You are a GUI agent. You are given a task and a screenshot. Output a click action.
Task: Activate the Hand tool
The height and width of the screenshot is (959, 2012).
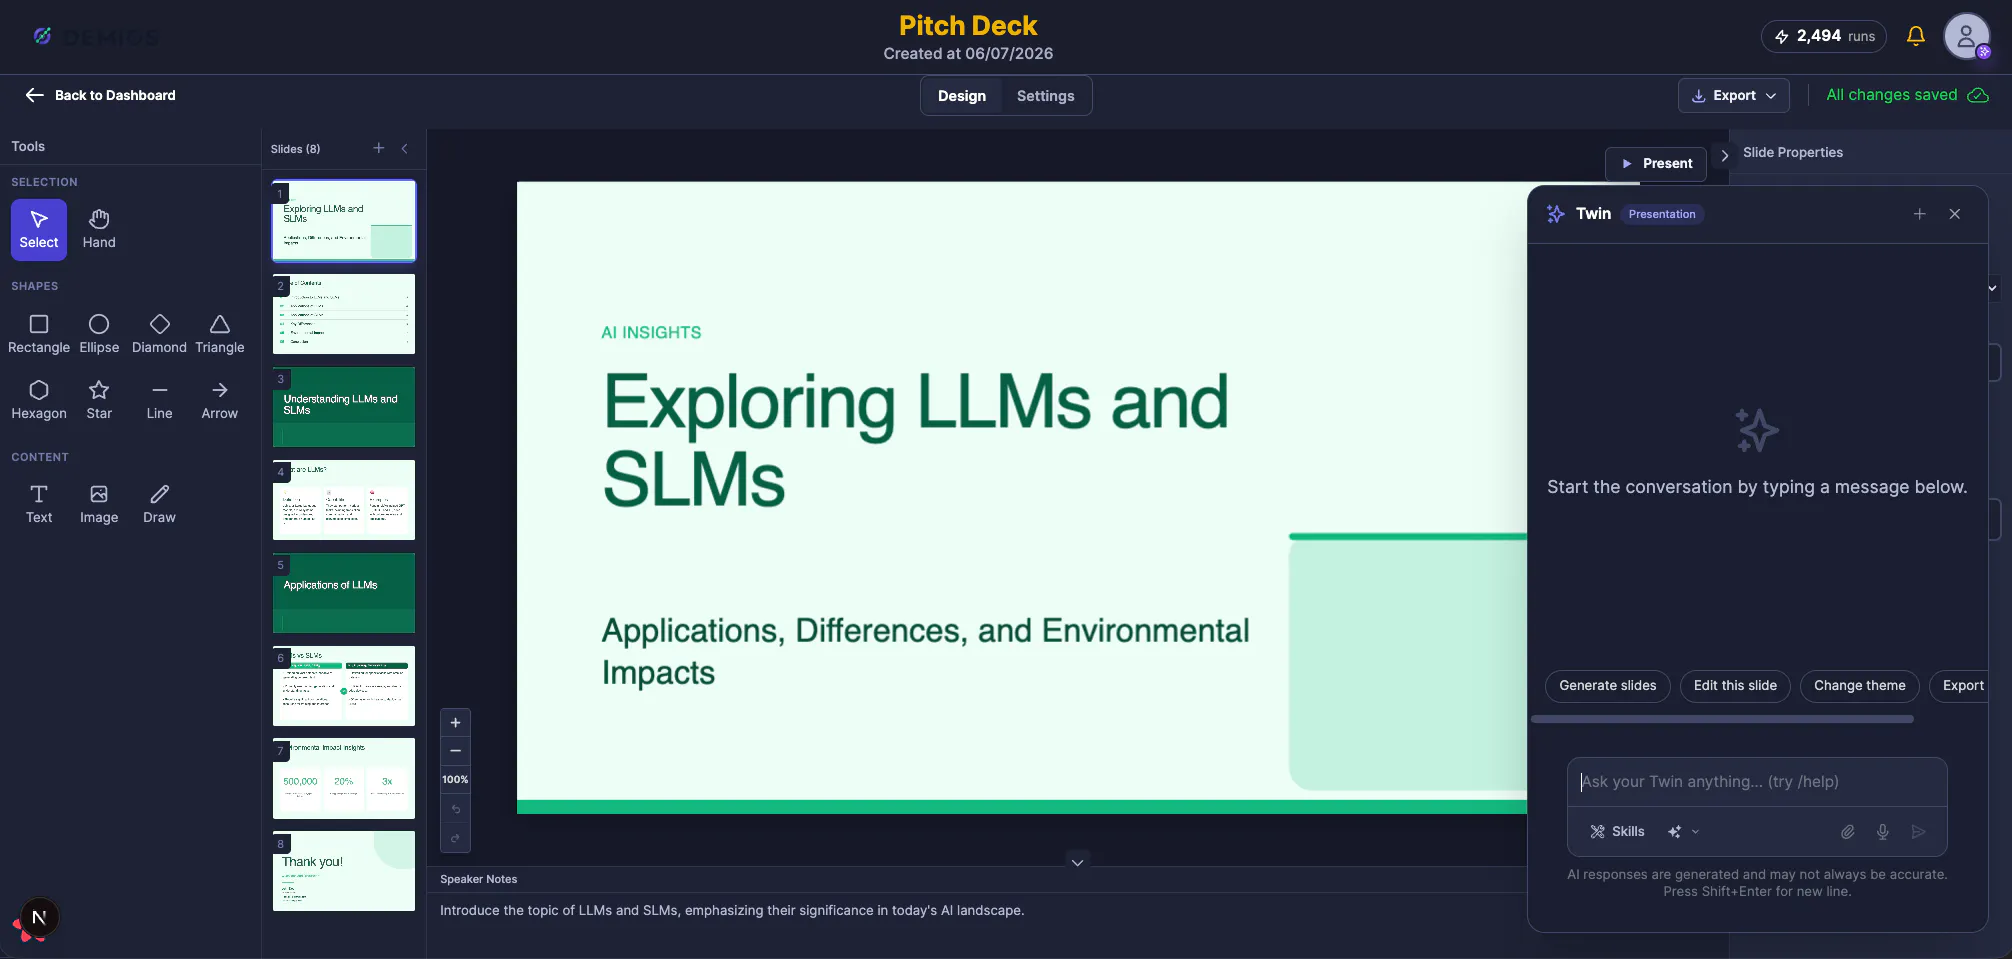pos(99,230)
